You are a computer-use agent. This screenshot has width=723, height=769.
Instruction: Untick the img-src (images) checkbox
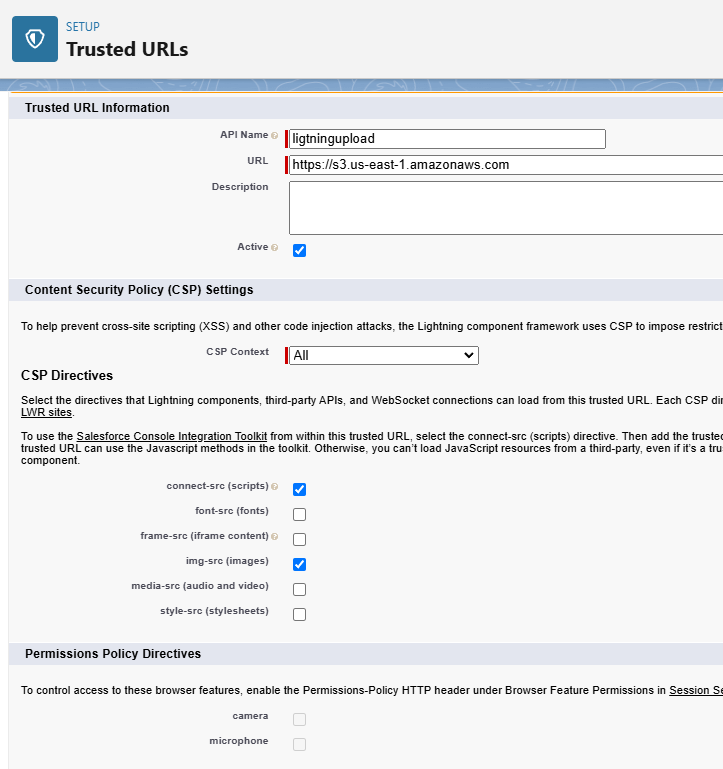pos(299,564)
